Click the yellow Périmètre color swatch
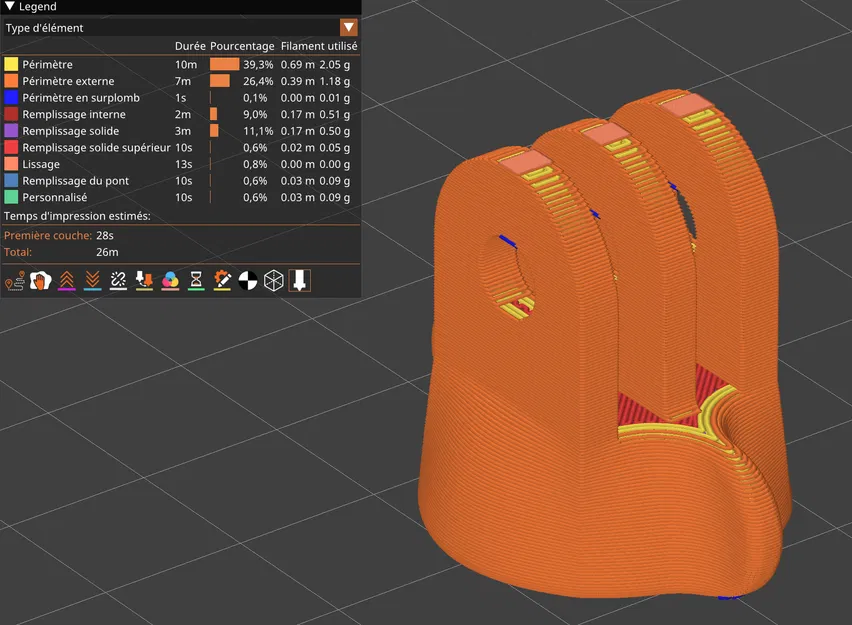Viewport: 852px width, 625px height. tap(11, 64)
